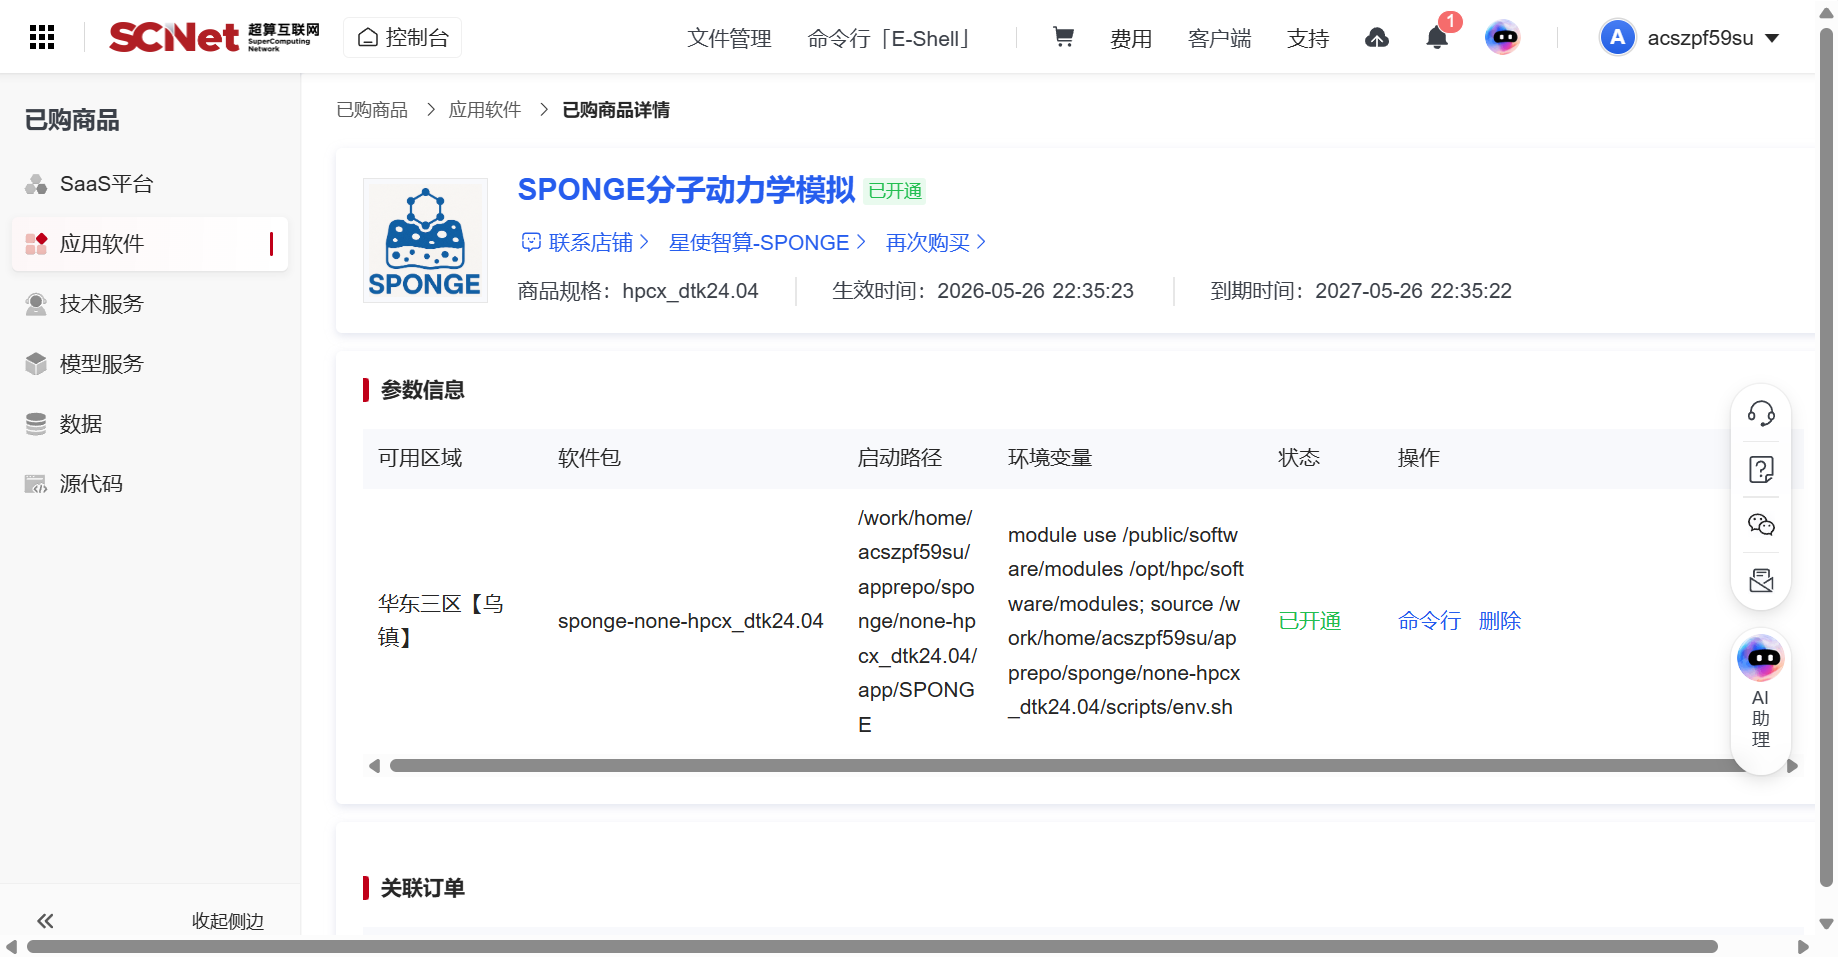Click the user avatar A icon

coord(1617,38)
